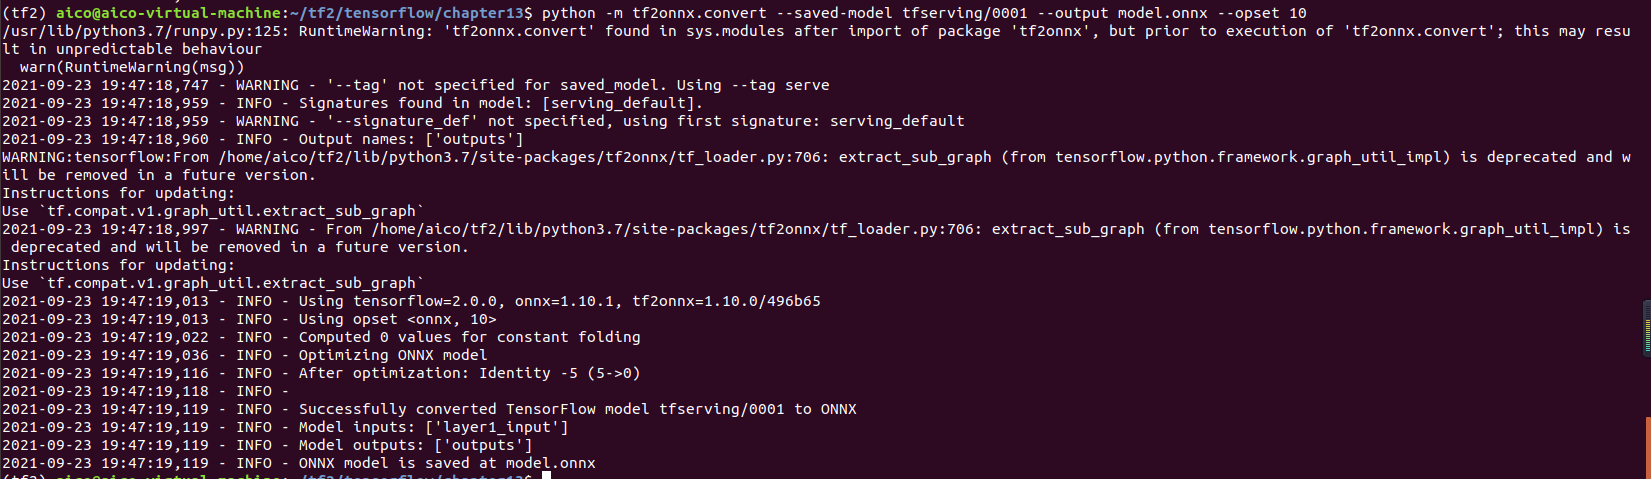1651x479 pixels.
Task: Click the "Output names: ['outputs']" log line
Action: click(410, 139)
